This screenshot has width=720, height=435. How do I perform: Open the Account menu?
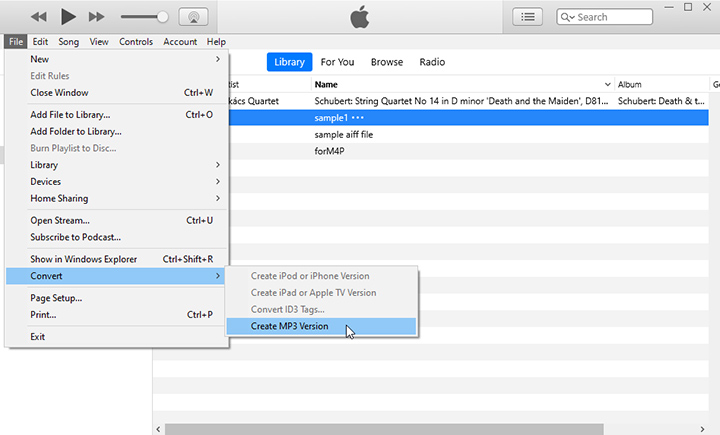pyautogui.click(x=180, y=42)
